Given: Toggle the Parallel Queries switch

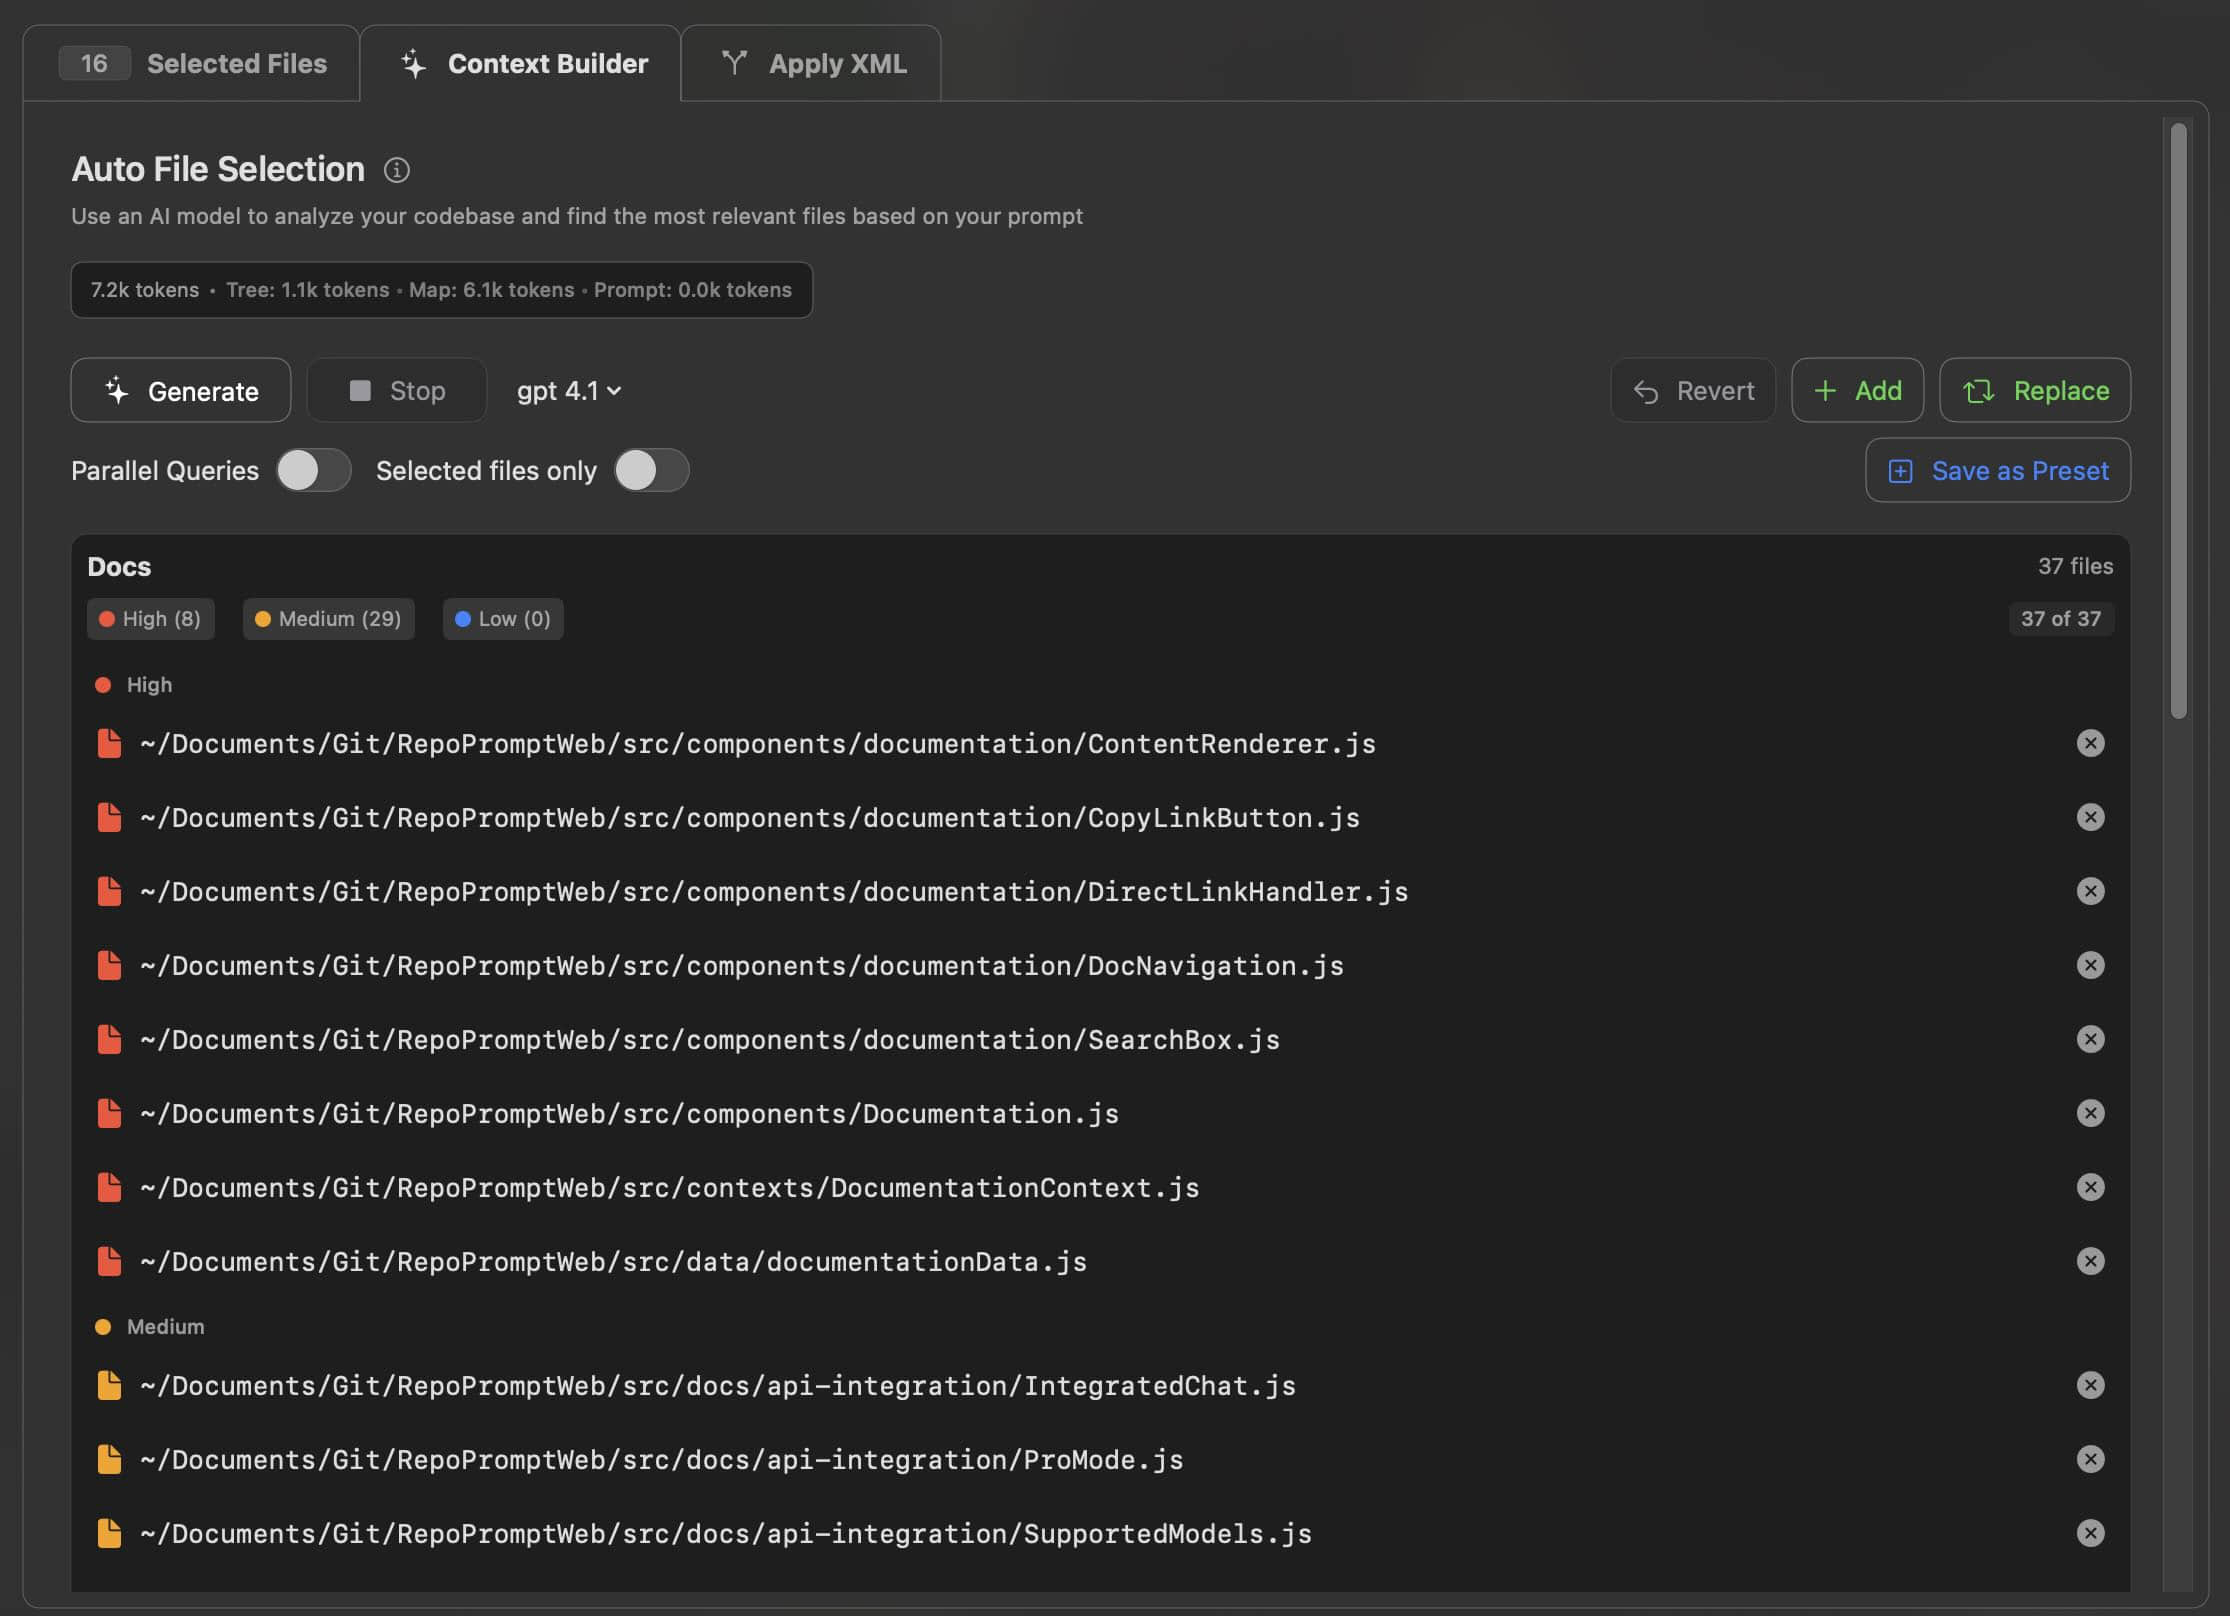Looking at the screenshot, I should tap(313, 470).
